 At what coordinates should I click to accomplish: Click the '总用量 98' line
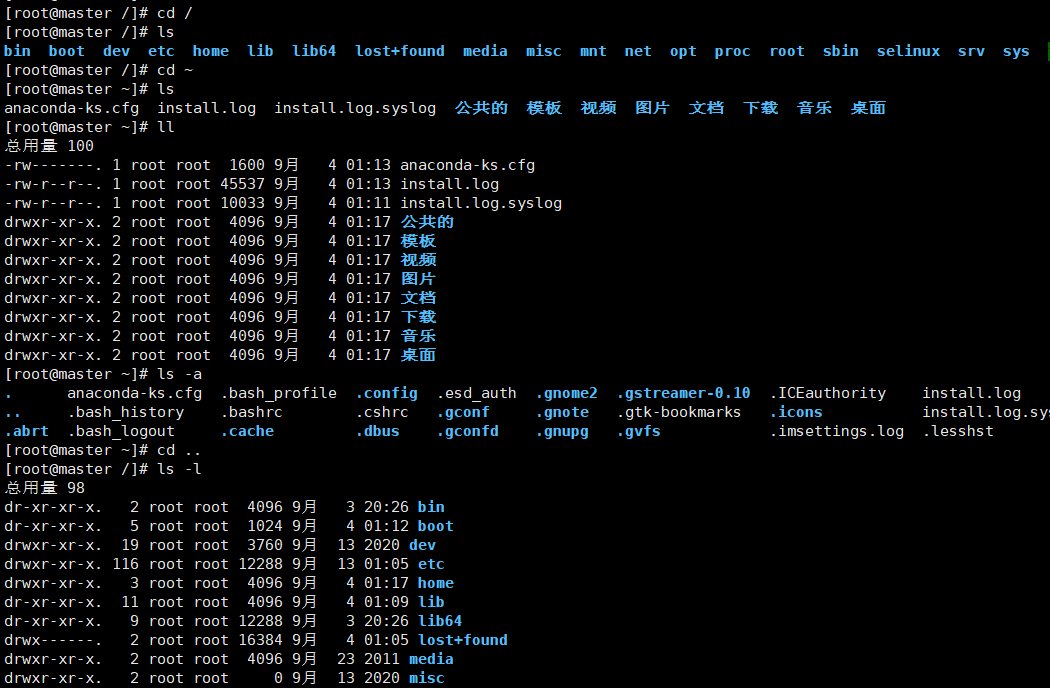(x=45, y=488)
